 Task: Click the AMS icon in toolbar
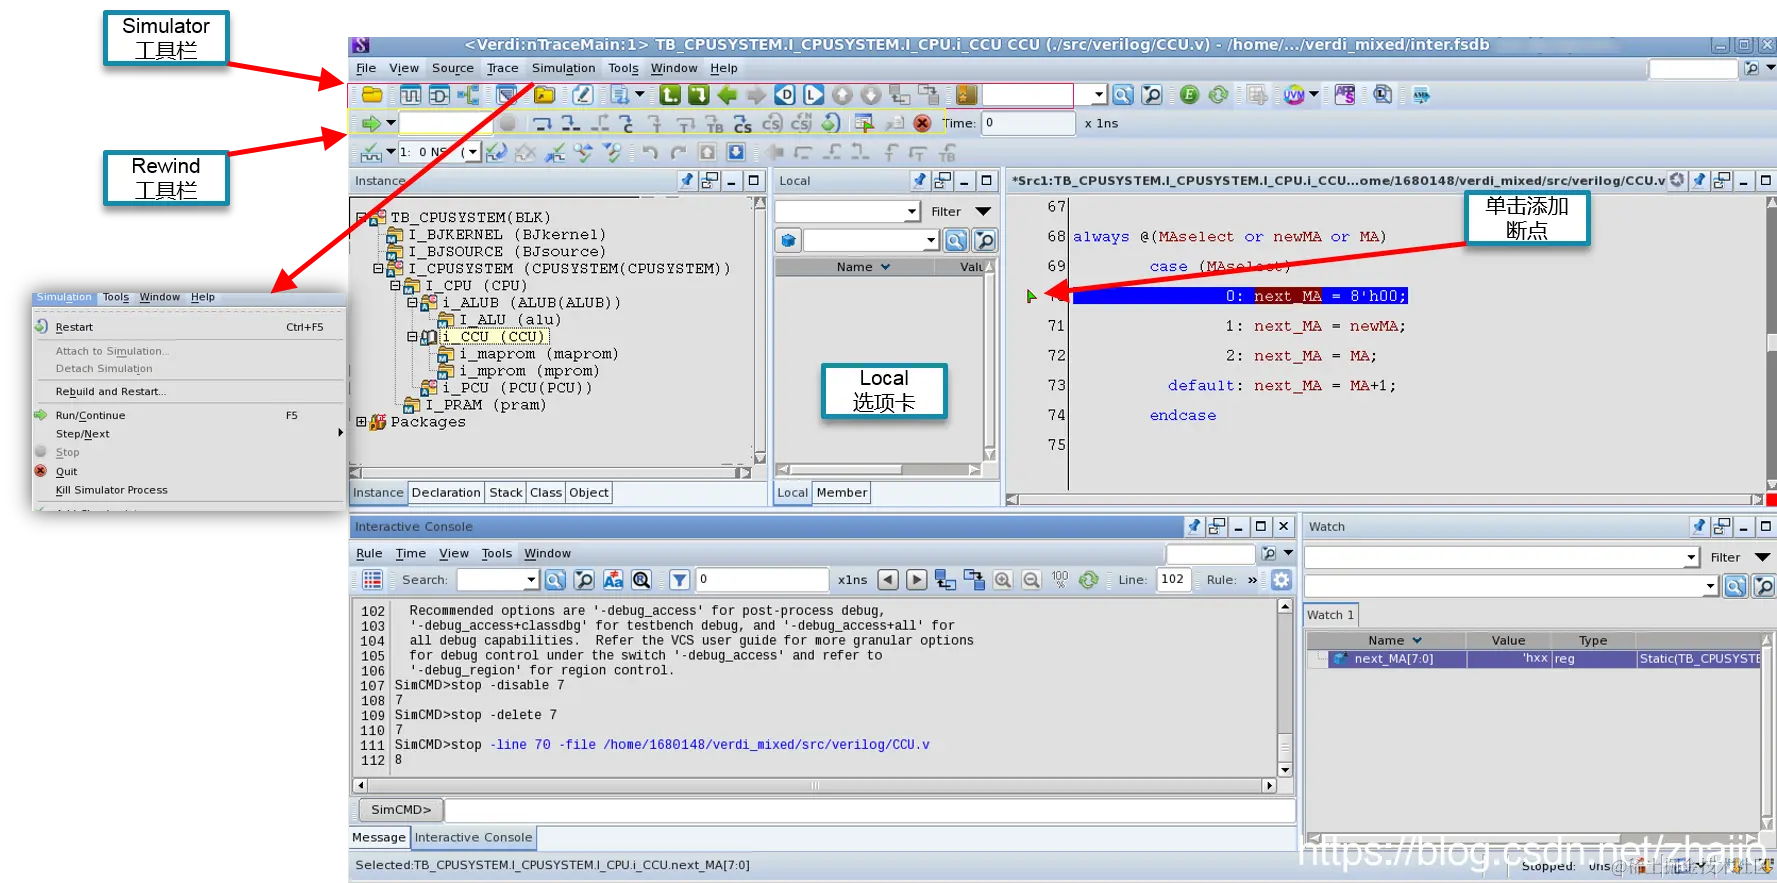click(1421, 95)
